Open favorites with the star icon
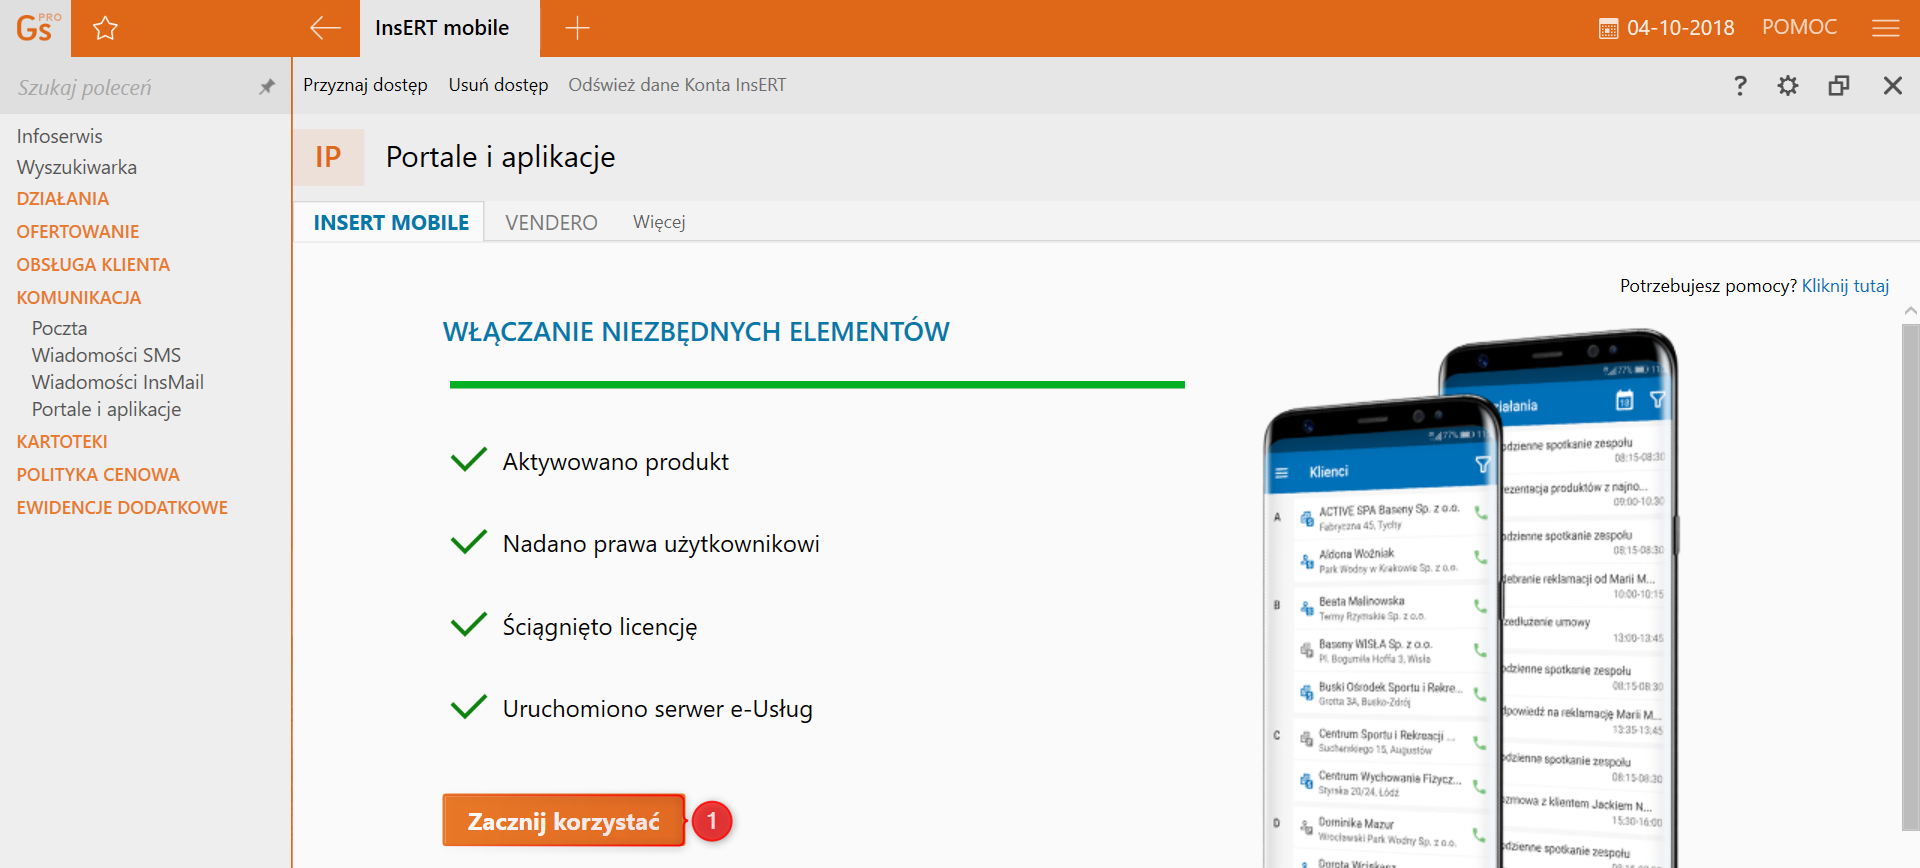 tap(105, 28)
